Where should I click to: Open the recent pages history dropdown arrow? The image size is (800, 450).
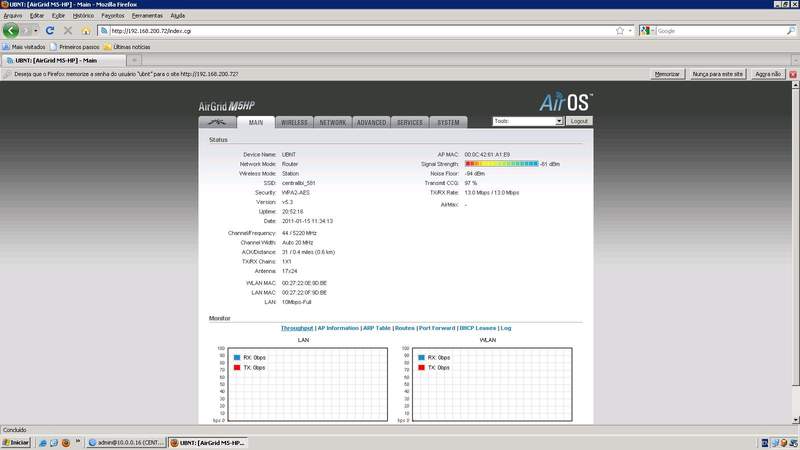coord(35,31)
